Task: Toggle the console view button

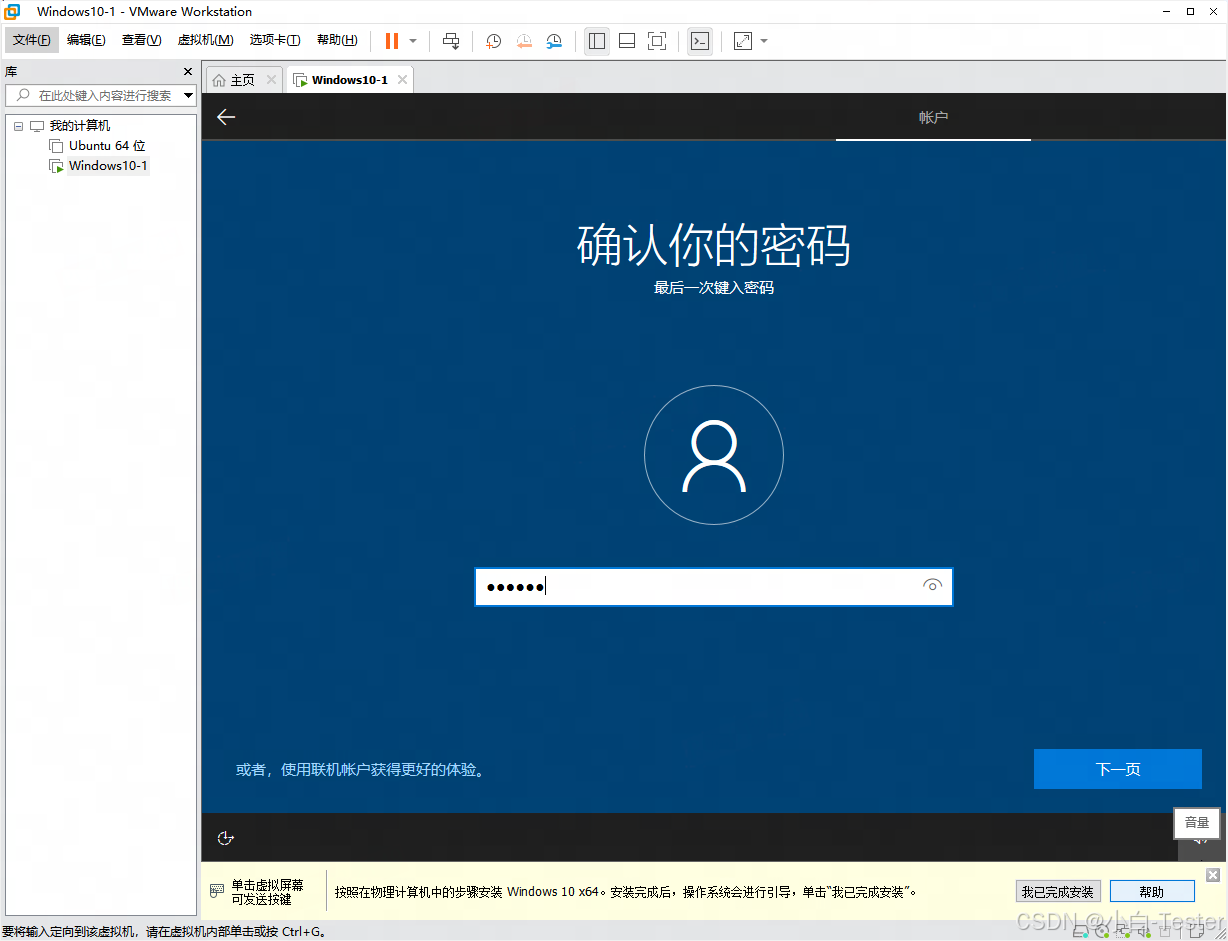Action: 700,41
